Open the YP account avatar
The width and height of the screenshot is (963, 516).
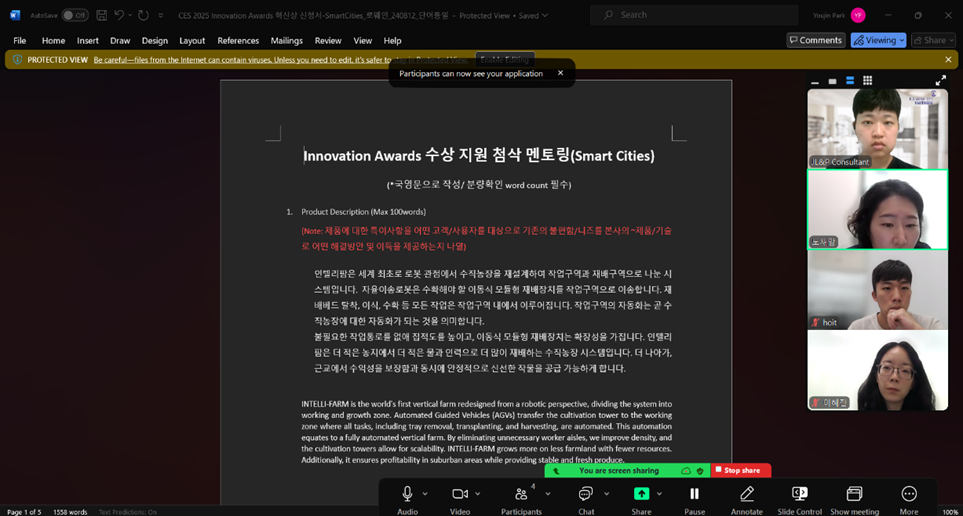click(858, 15)
